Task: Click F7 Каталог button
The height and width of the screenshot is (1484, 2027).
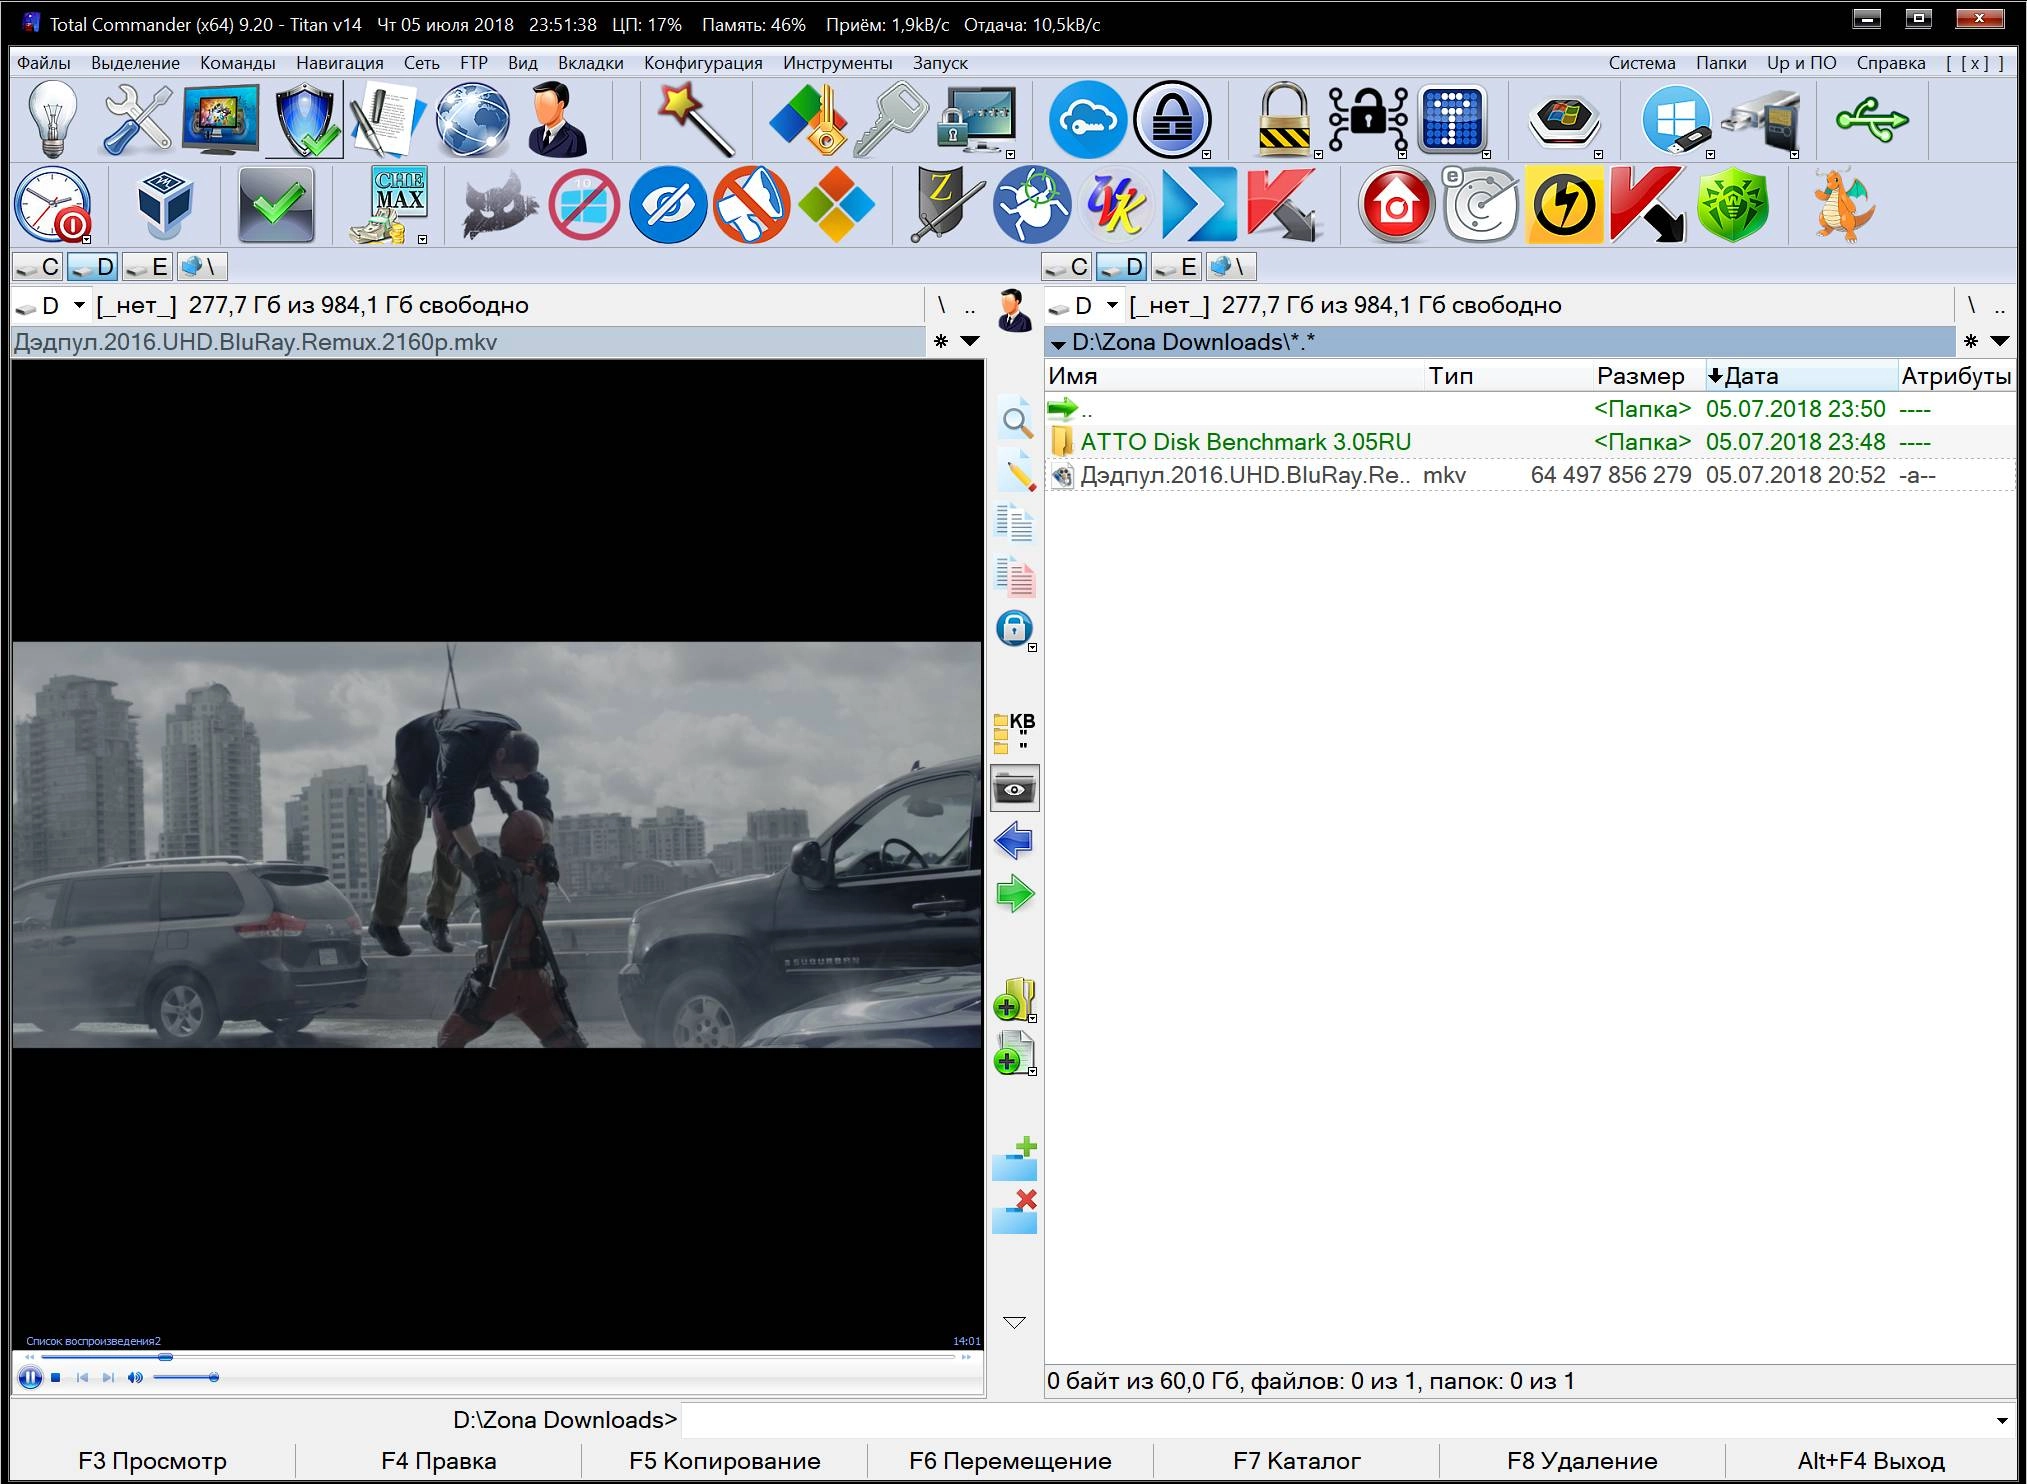Action: tap(1296, 1461)
